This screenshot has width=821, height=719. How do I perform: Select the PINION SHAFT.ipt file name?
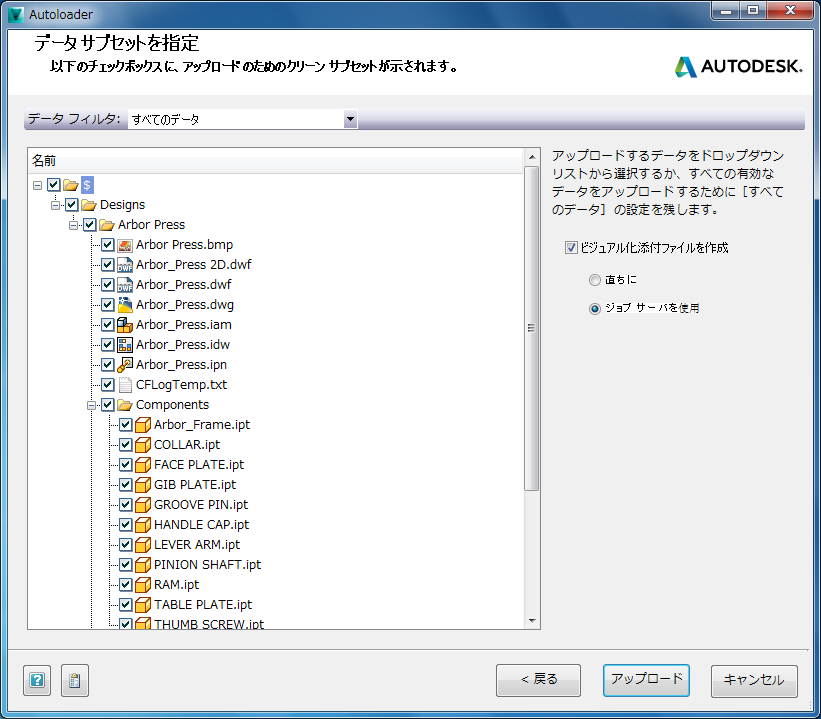pyautogui.click(x=207, y=565)
